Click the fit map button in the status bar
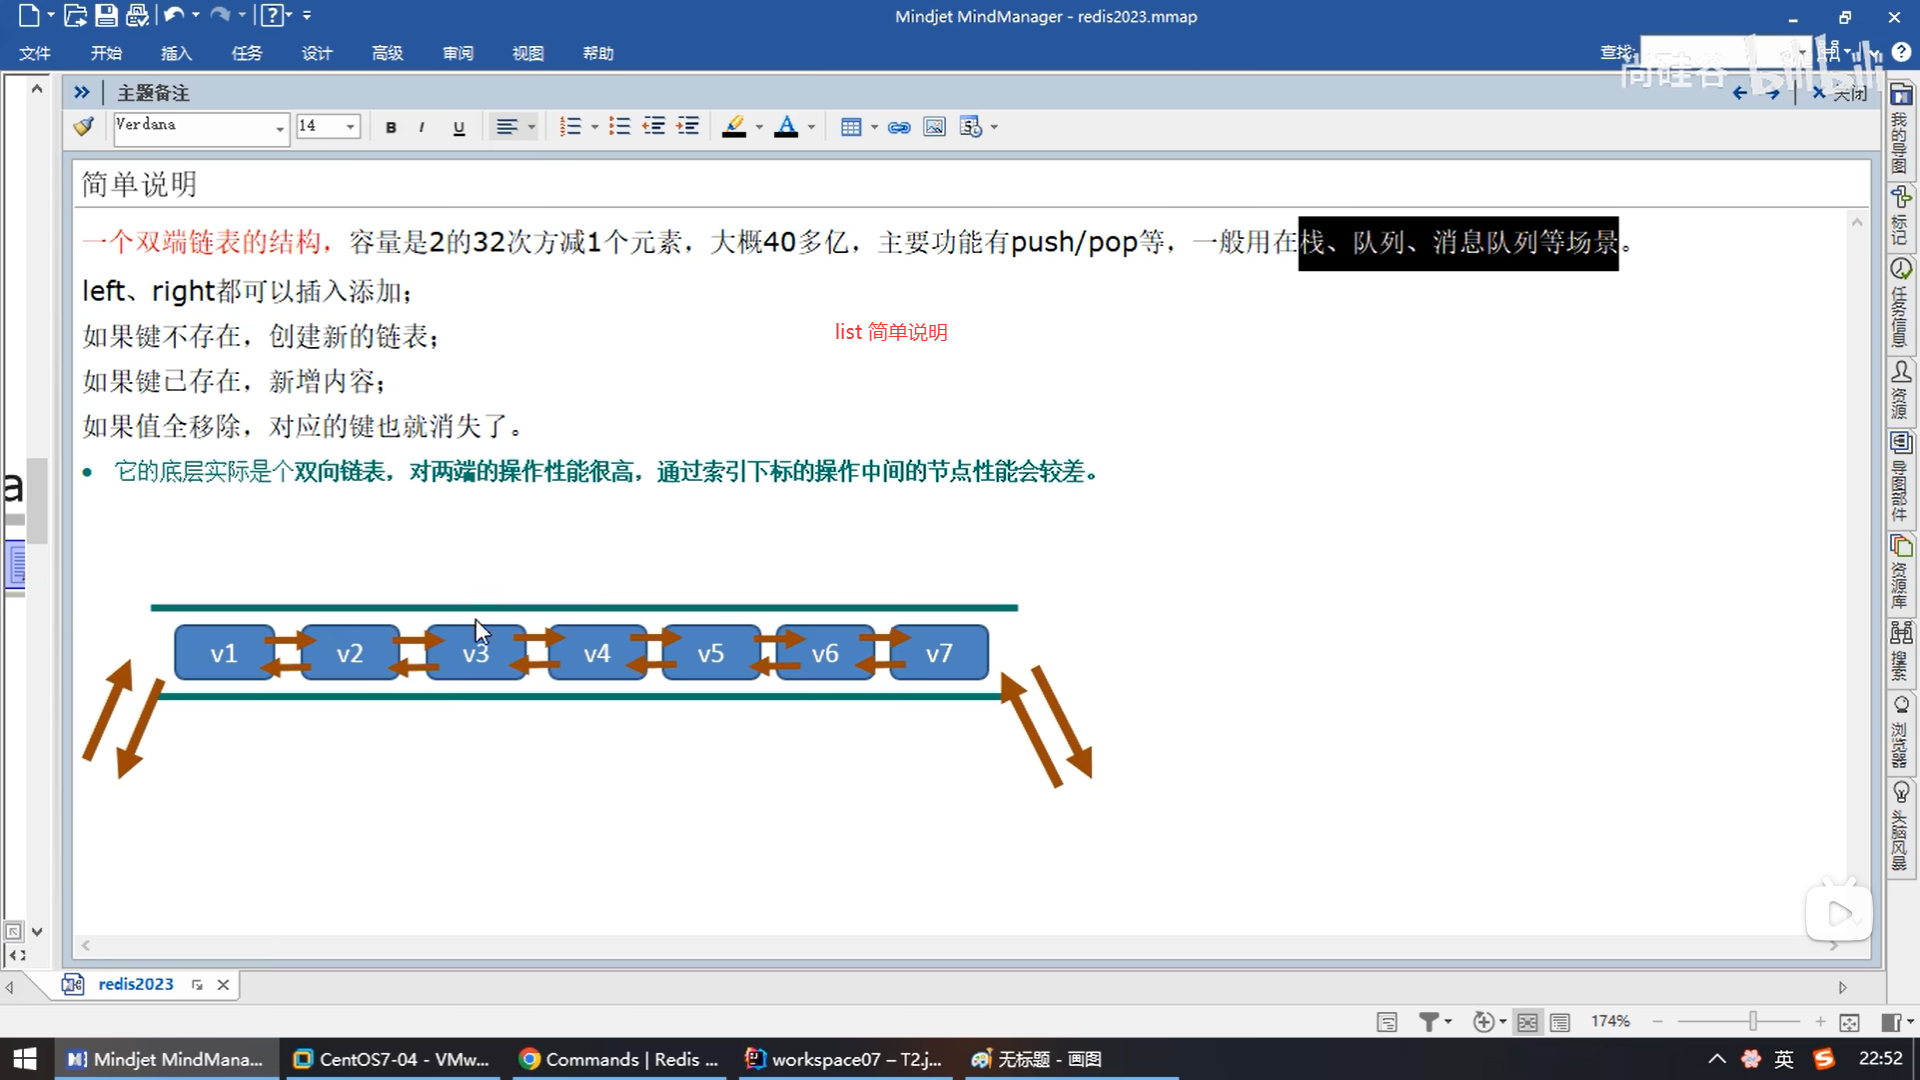This screenshot has width=1920, height=1080. click(1849, 1022)
